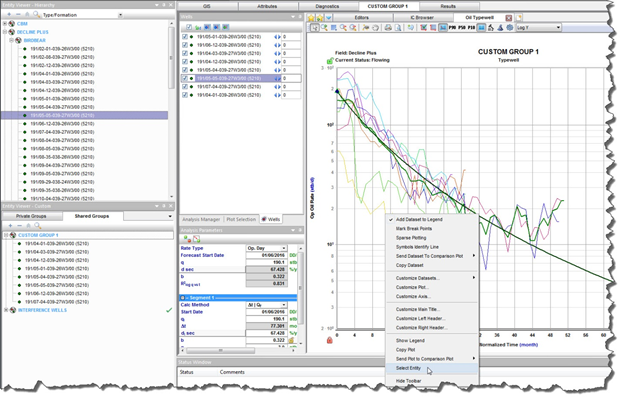Select Copy Plot in context menu
Viewport: 624px width, 400px height.
tap(407, 349)
